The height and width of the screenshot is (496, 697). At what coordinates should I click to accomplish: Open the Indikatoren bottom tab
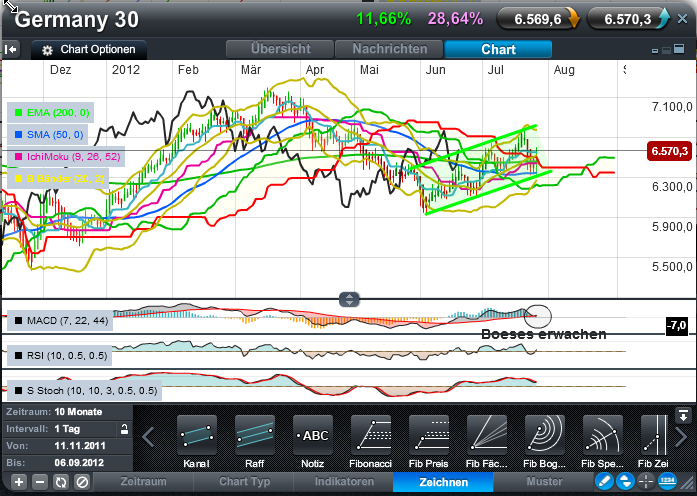point(344,482)
